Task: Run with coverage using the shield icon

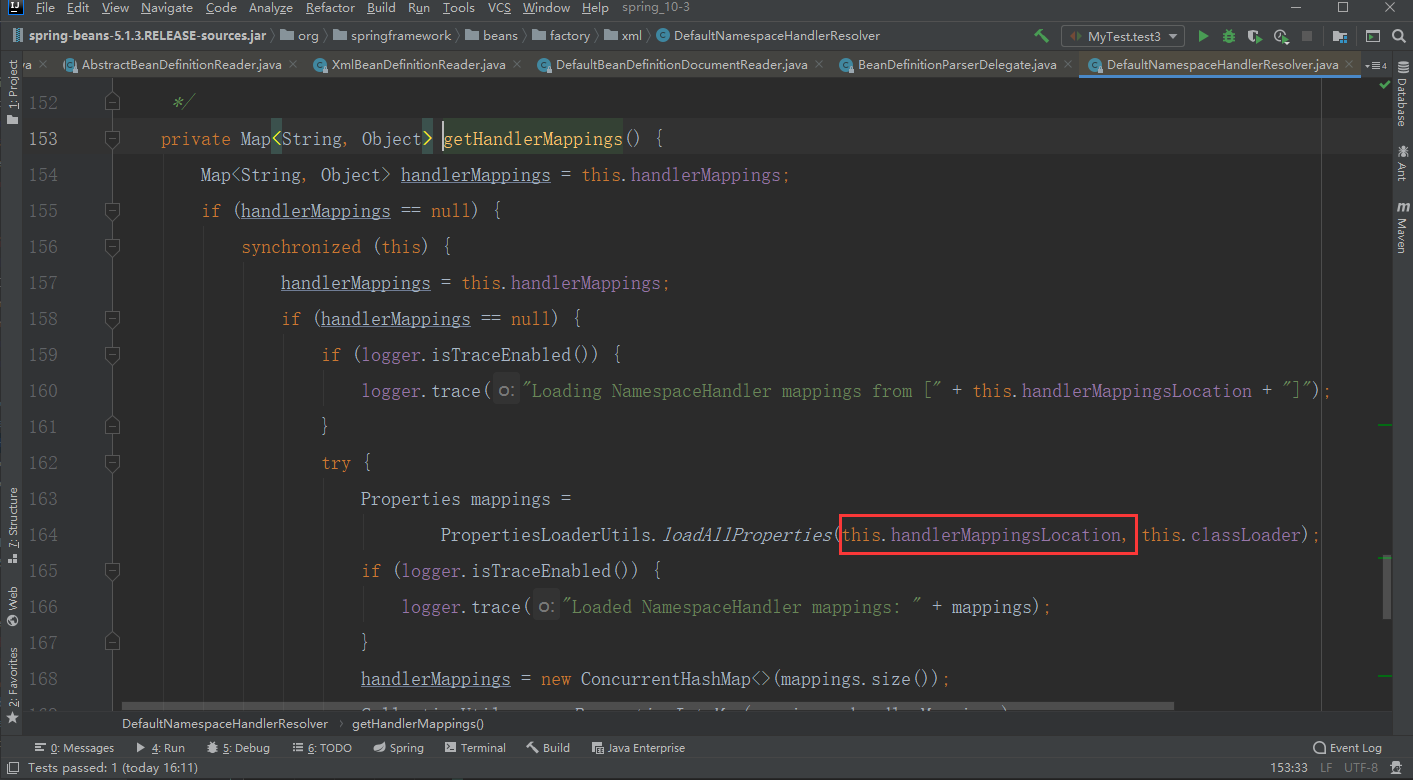Action: (1254, 36)
